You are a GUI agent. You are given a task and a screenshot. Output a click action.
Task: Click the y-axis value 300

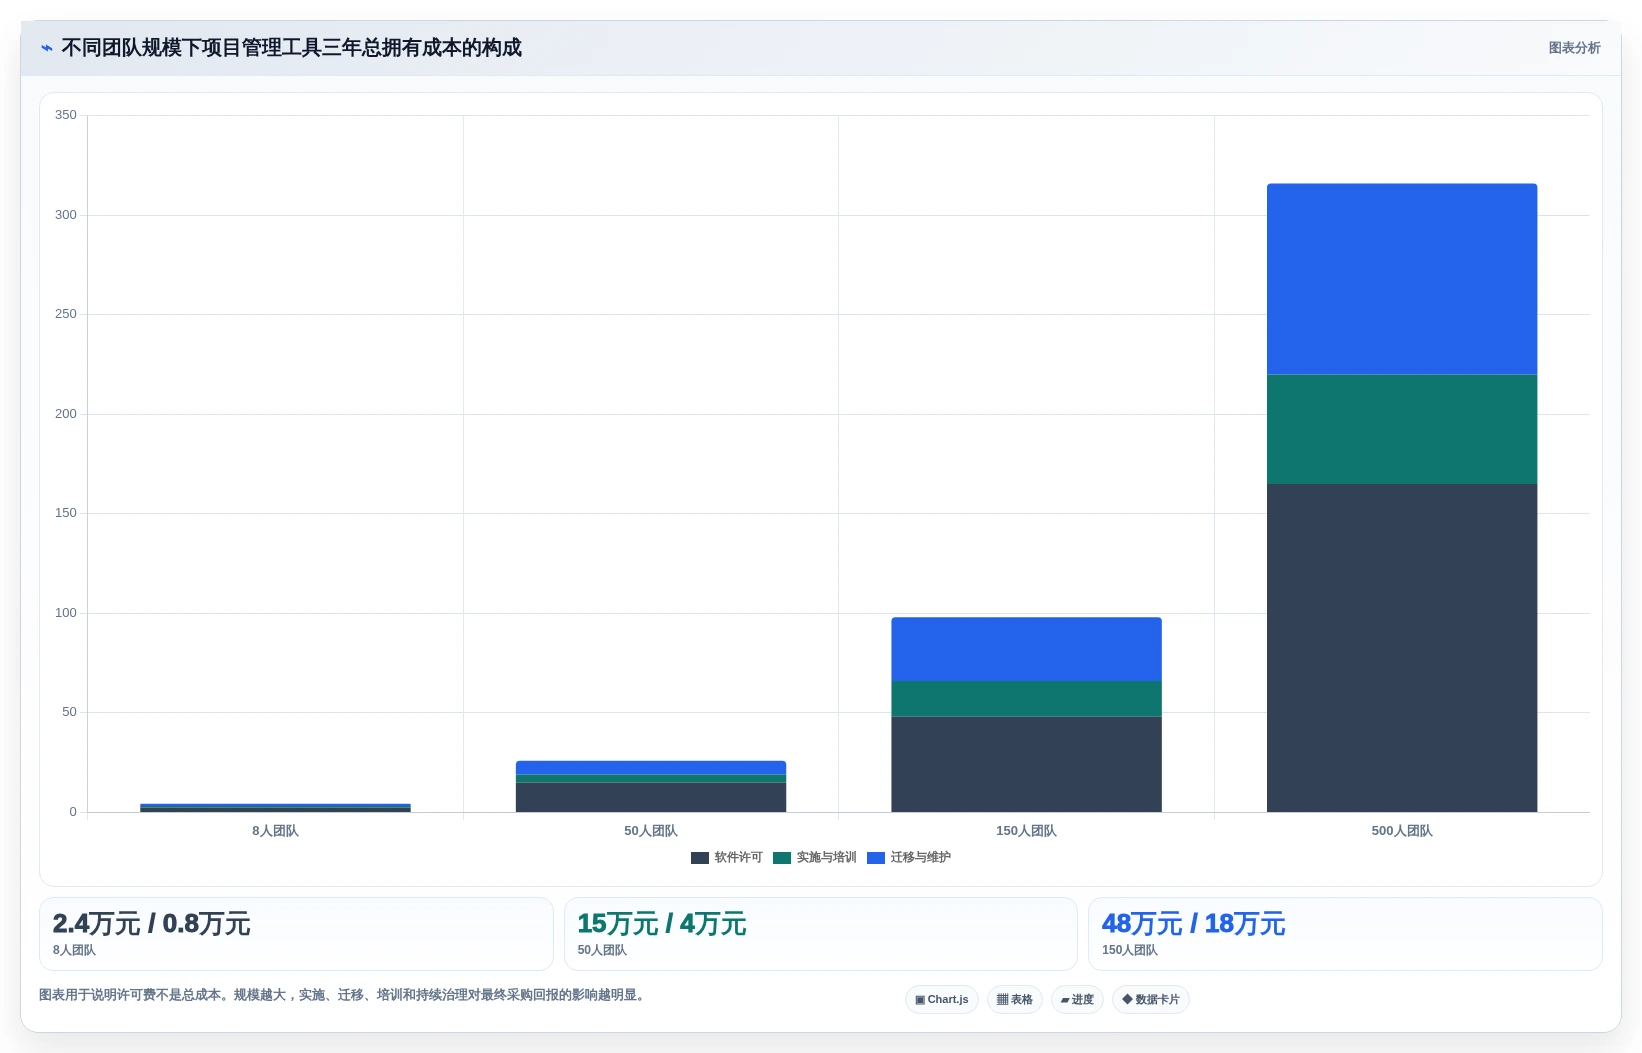pos(66,215)
